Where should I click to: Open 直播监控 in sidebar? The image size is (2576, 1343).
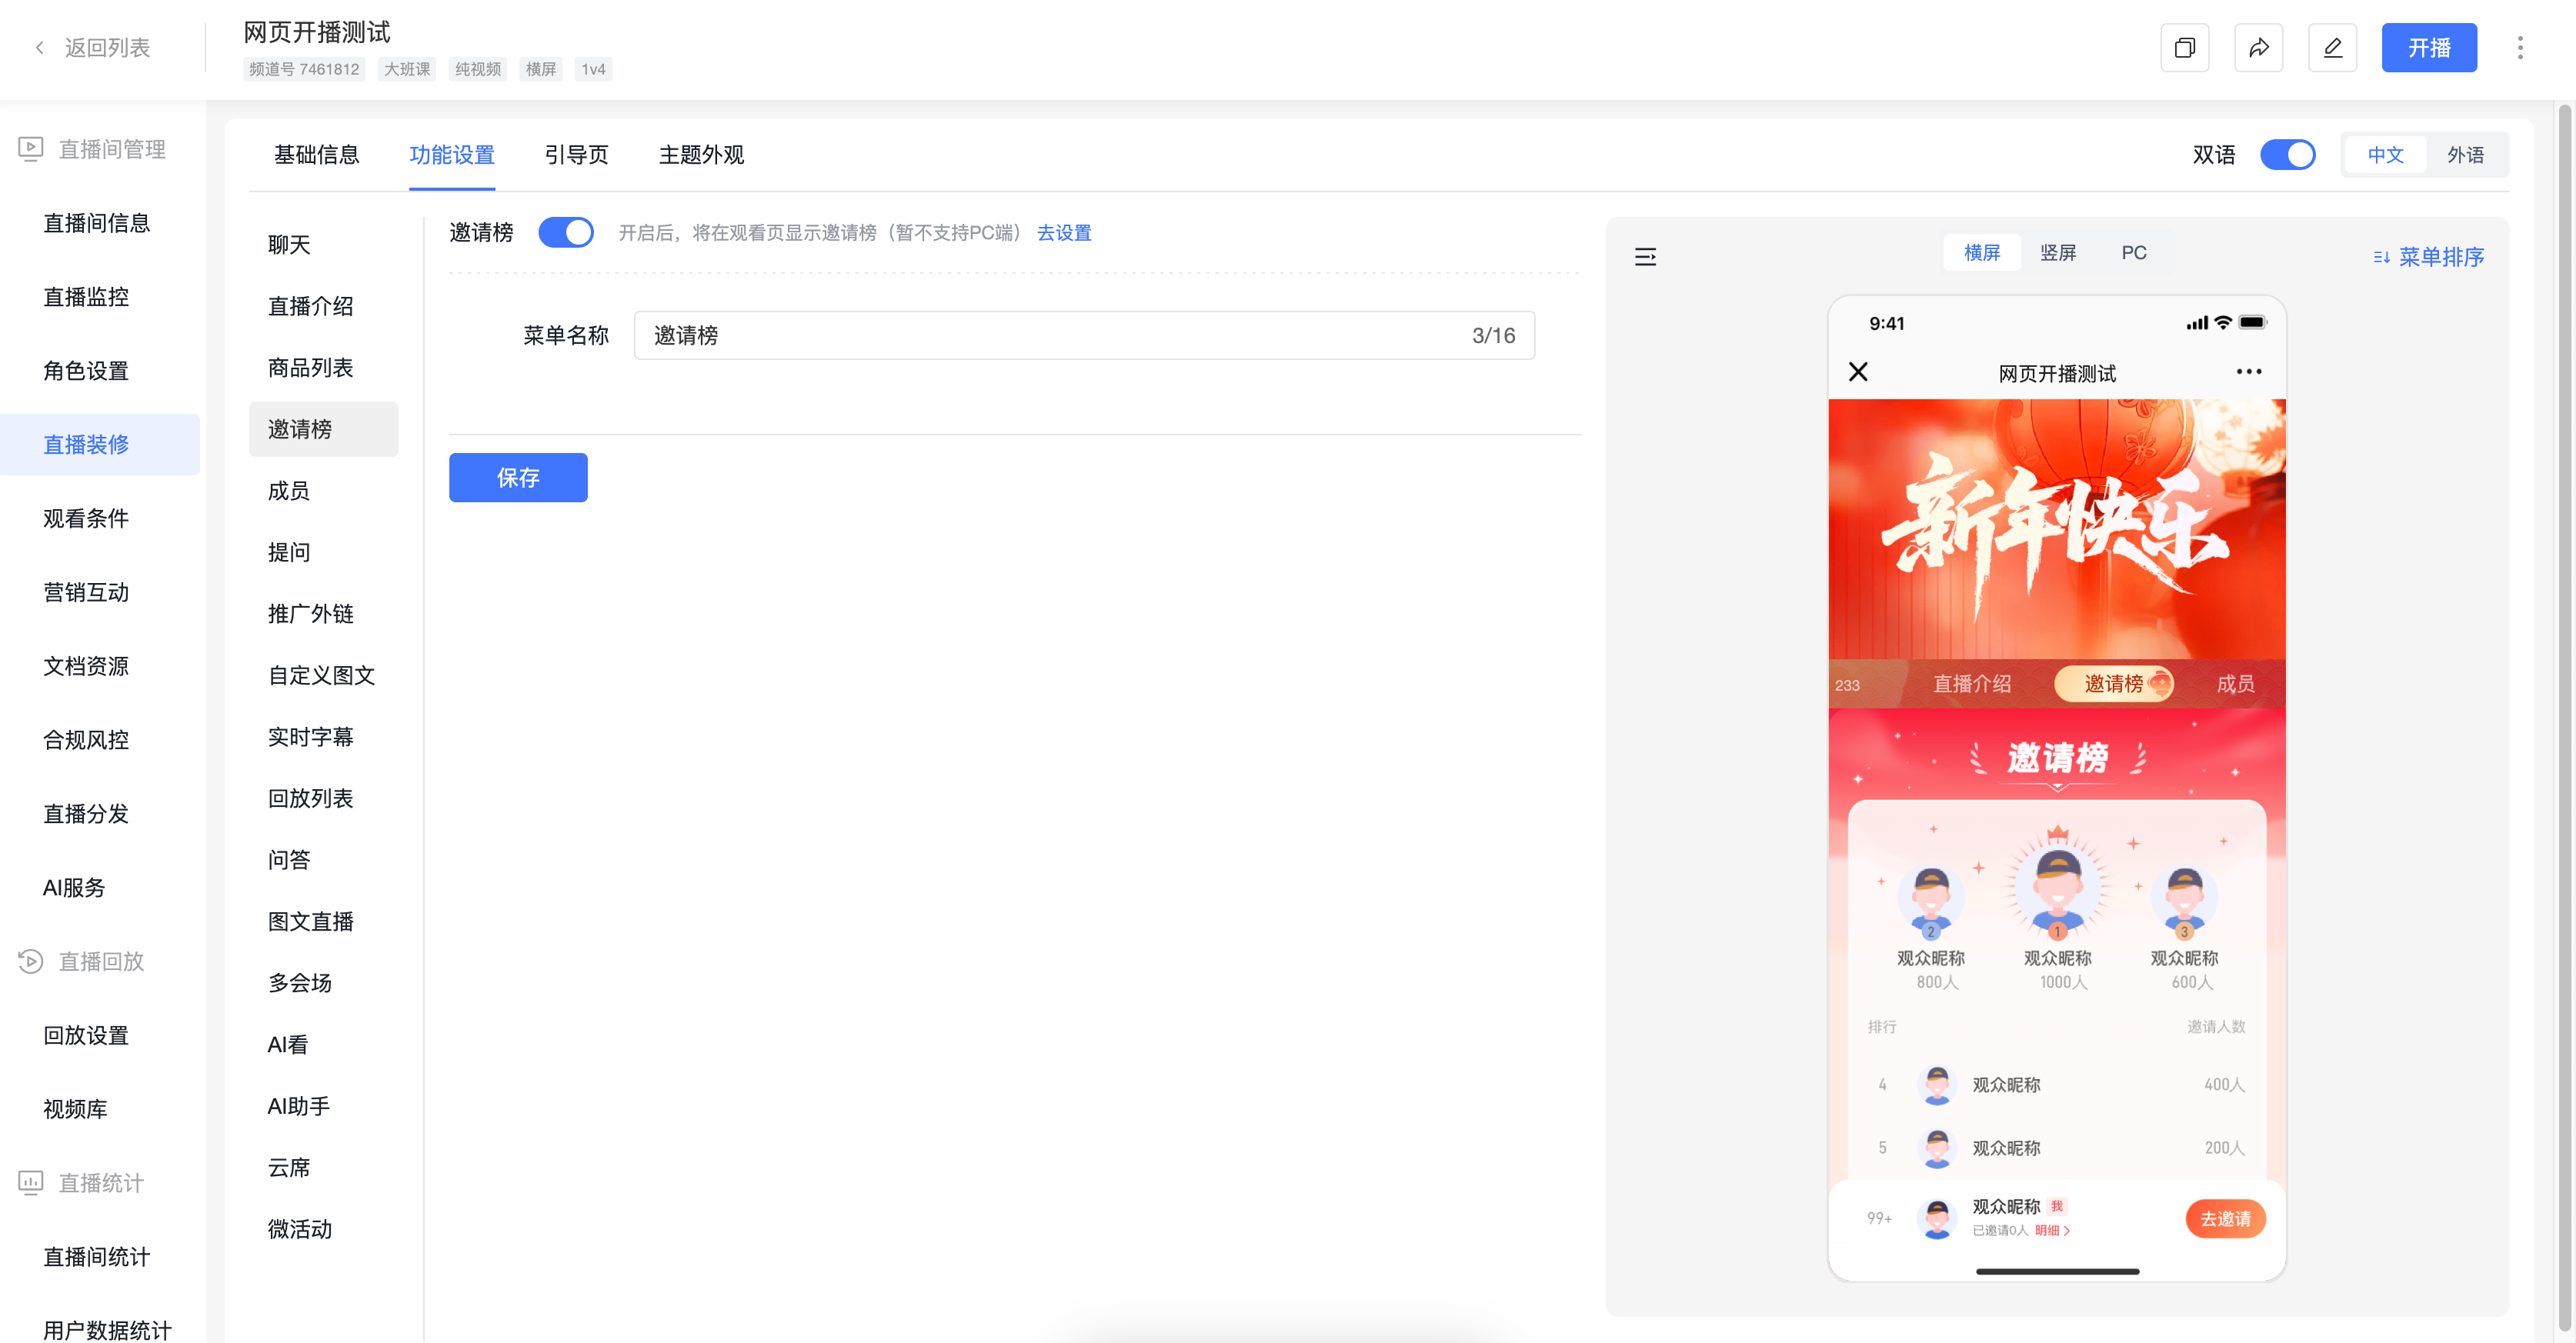tap(86, 297)
